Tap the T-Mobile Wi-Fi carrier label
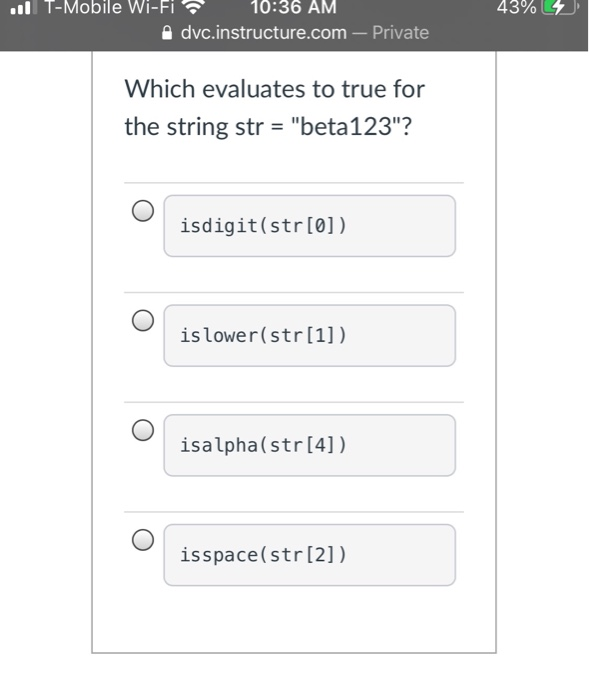The image size is (589, 700). [109, 7]
